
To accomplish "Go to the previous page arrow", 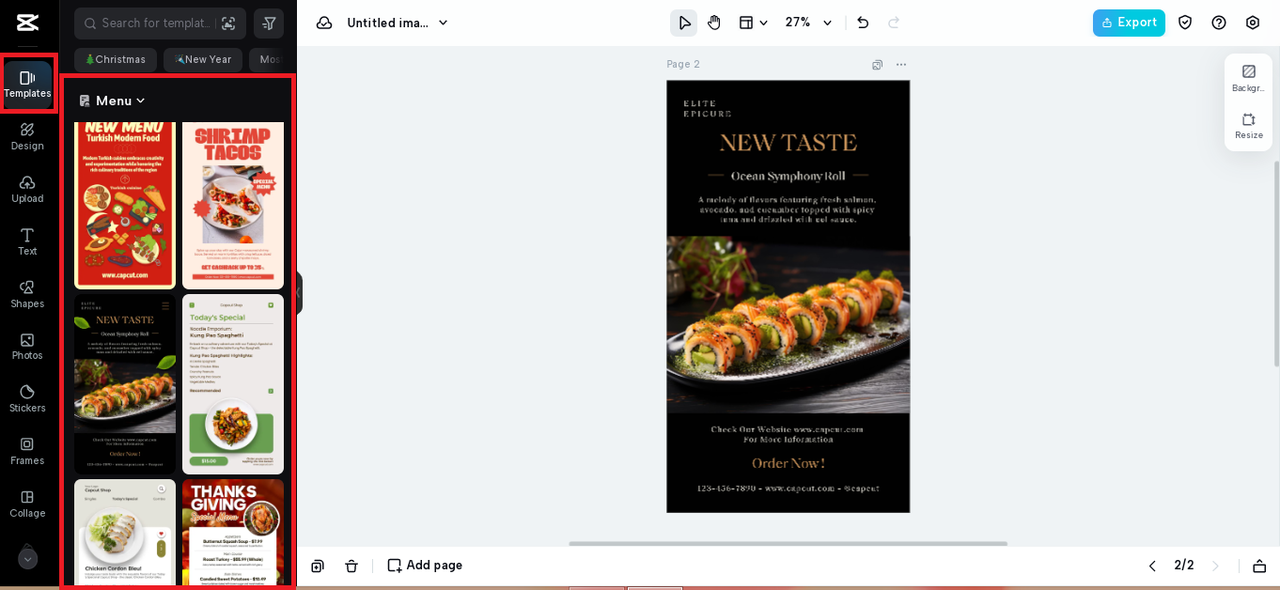I will 1152,566.
